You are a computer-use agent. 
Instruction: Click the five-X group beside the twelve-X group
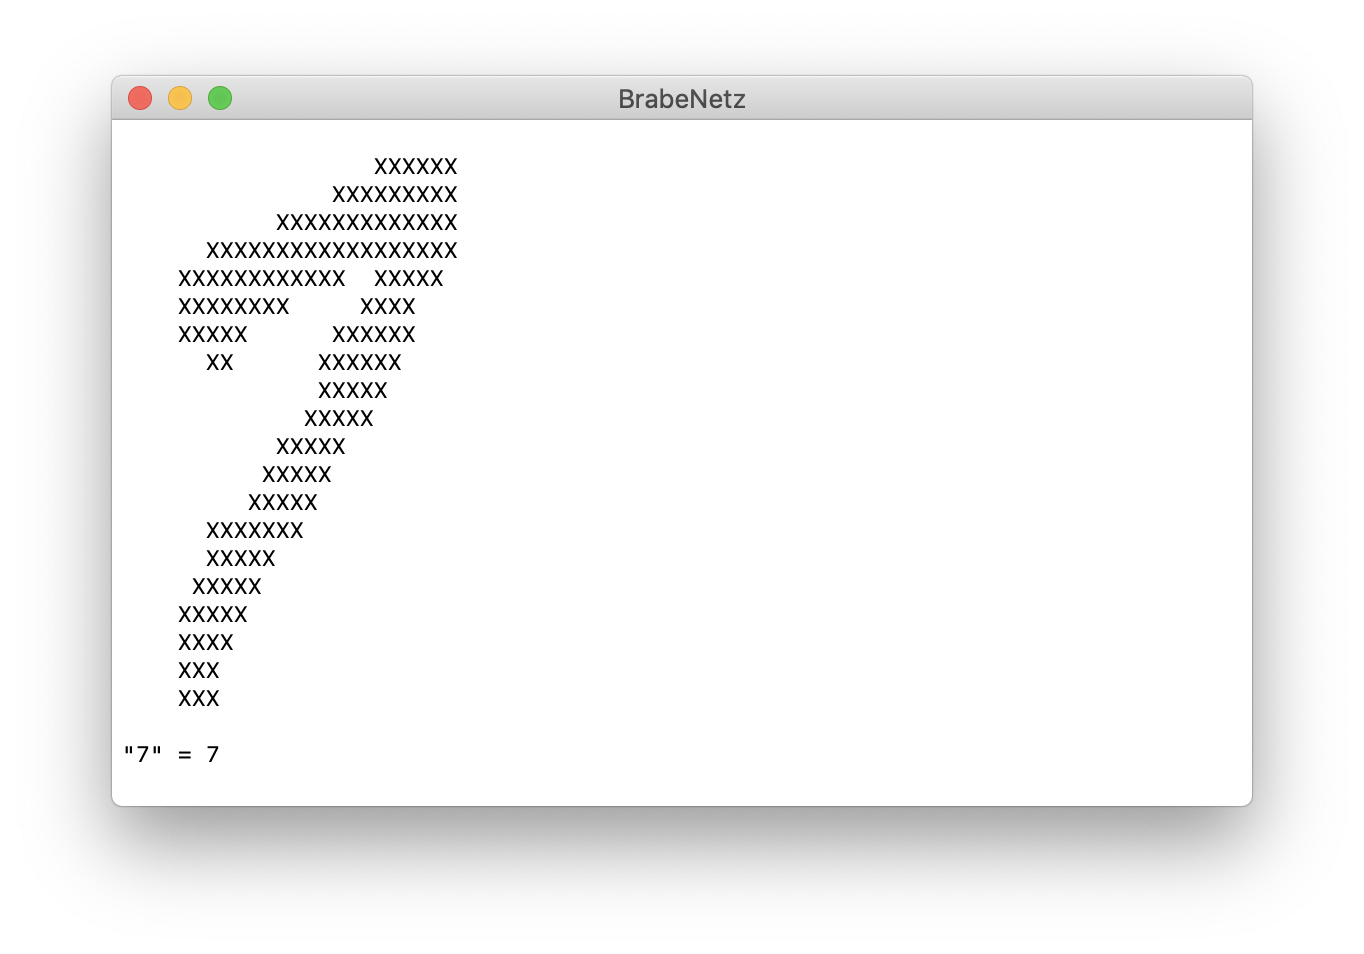(x=409, y=278)
